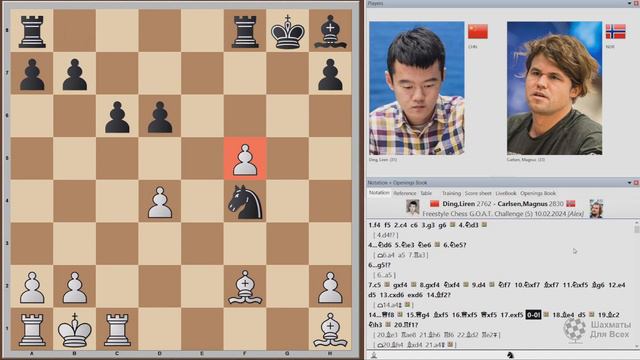The height and width of the screenshot is (360, 640).
Task: Pick the black rook on f8
Action: [245, 32]
